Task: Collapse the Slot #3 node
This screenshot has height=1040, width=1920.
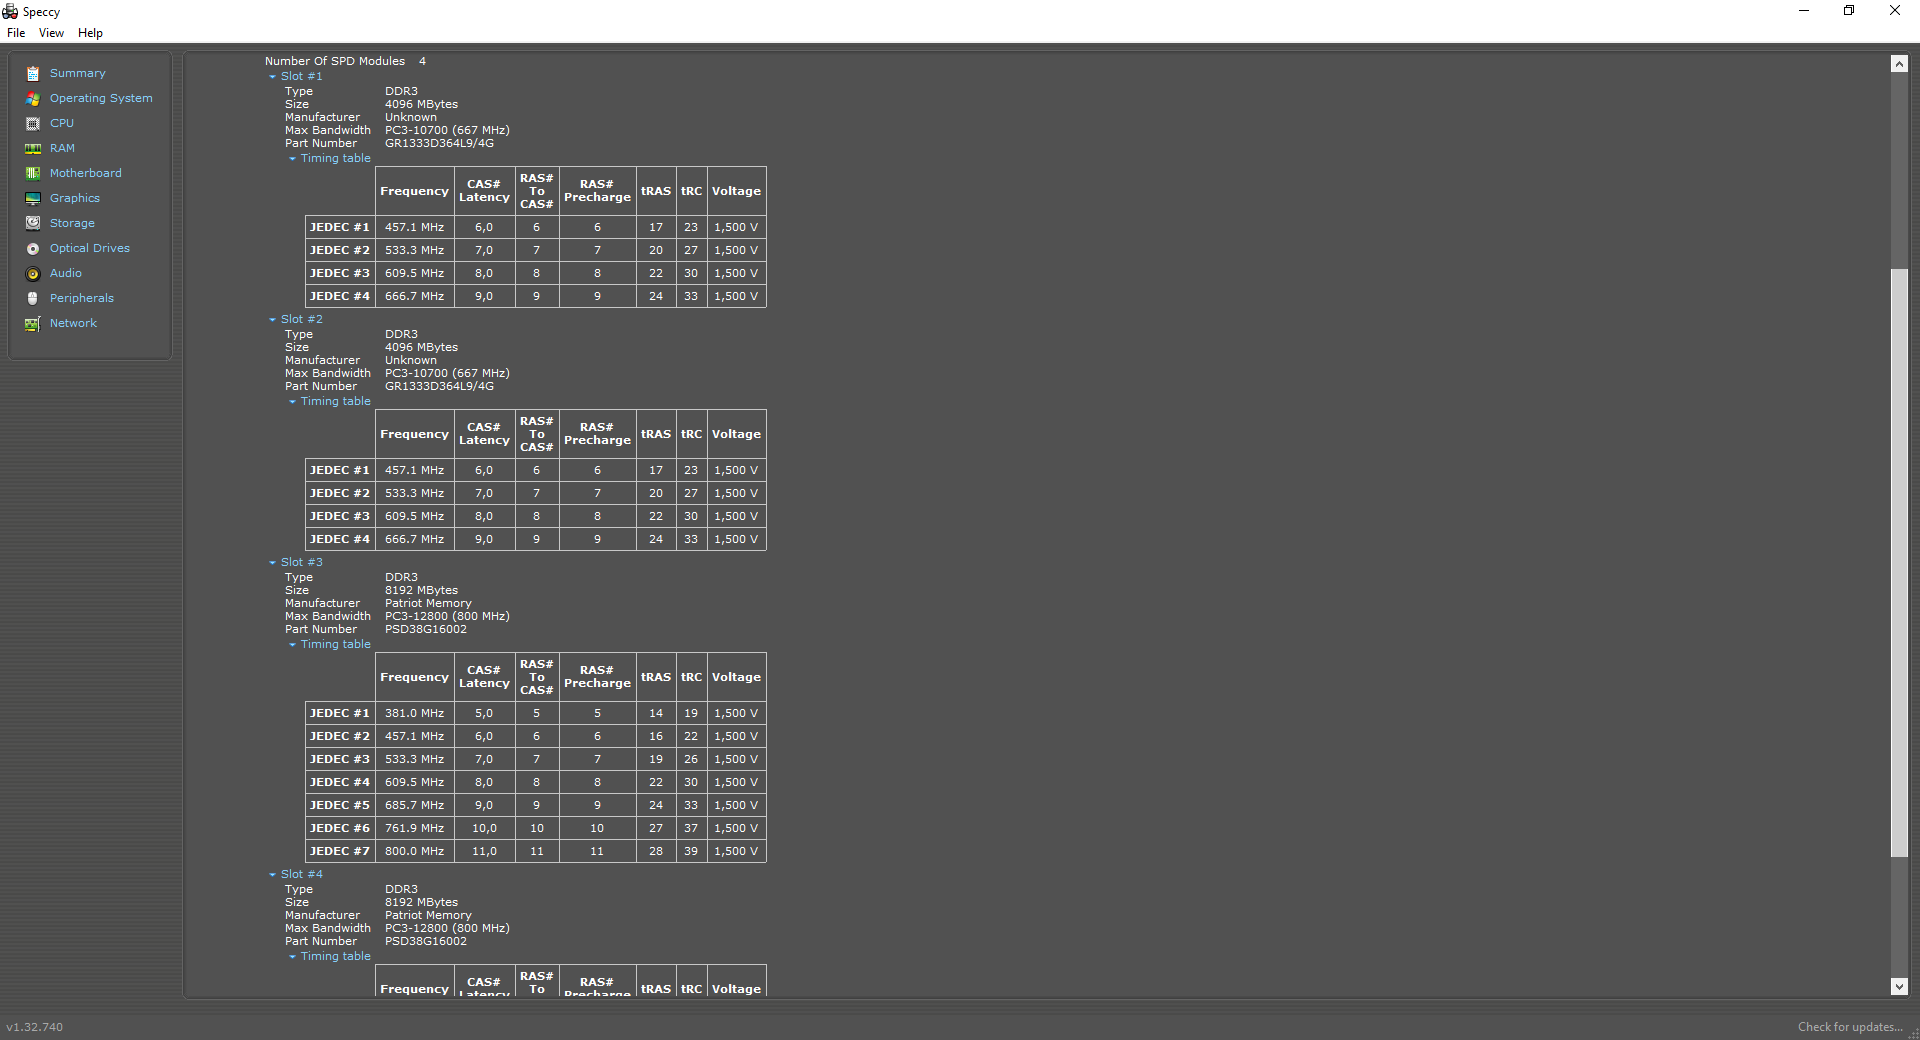Action: coord(272,563)
